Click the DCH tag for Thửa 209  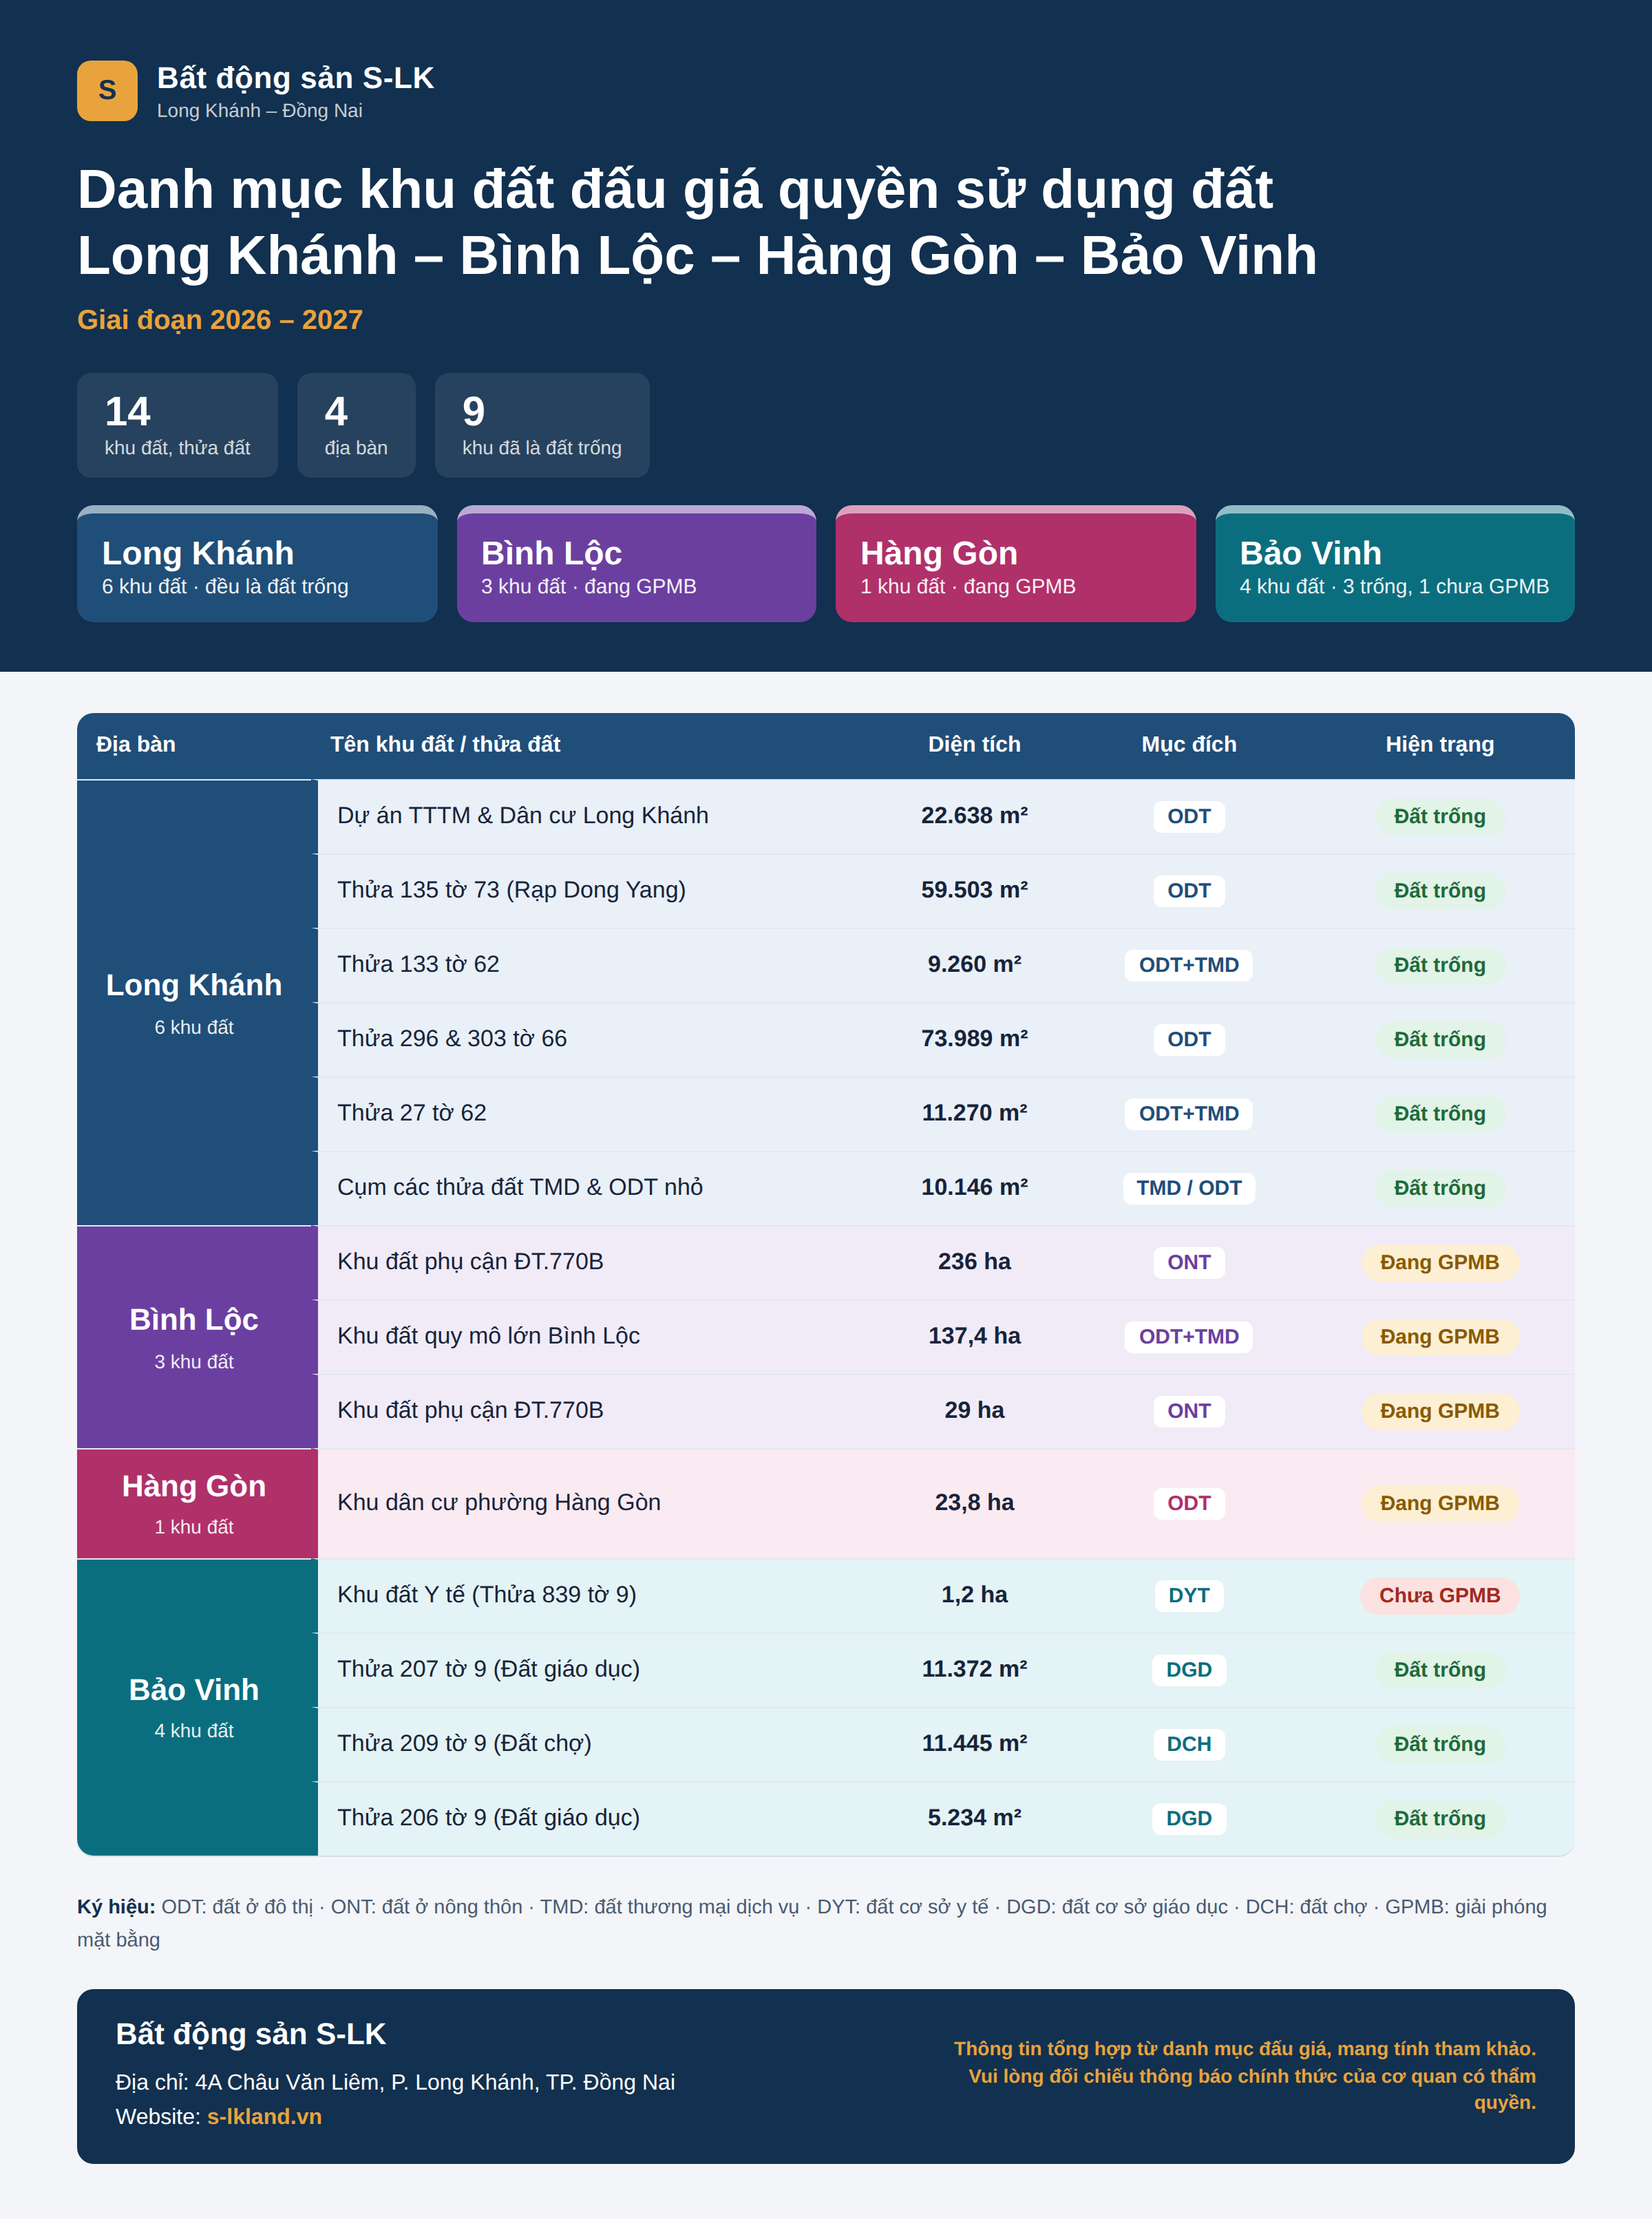pyautogui.click(x=1188, y=1744)
